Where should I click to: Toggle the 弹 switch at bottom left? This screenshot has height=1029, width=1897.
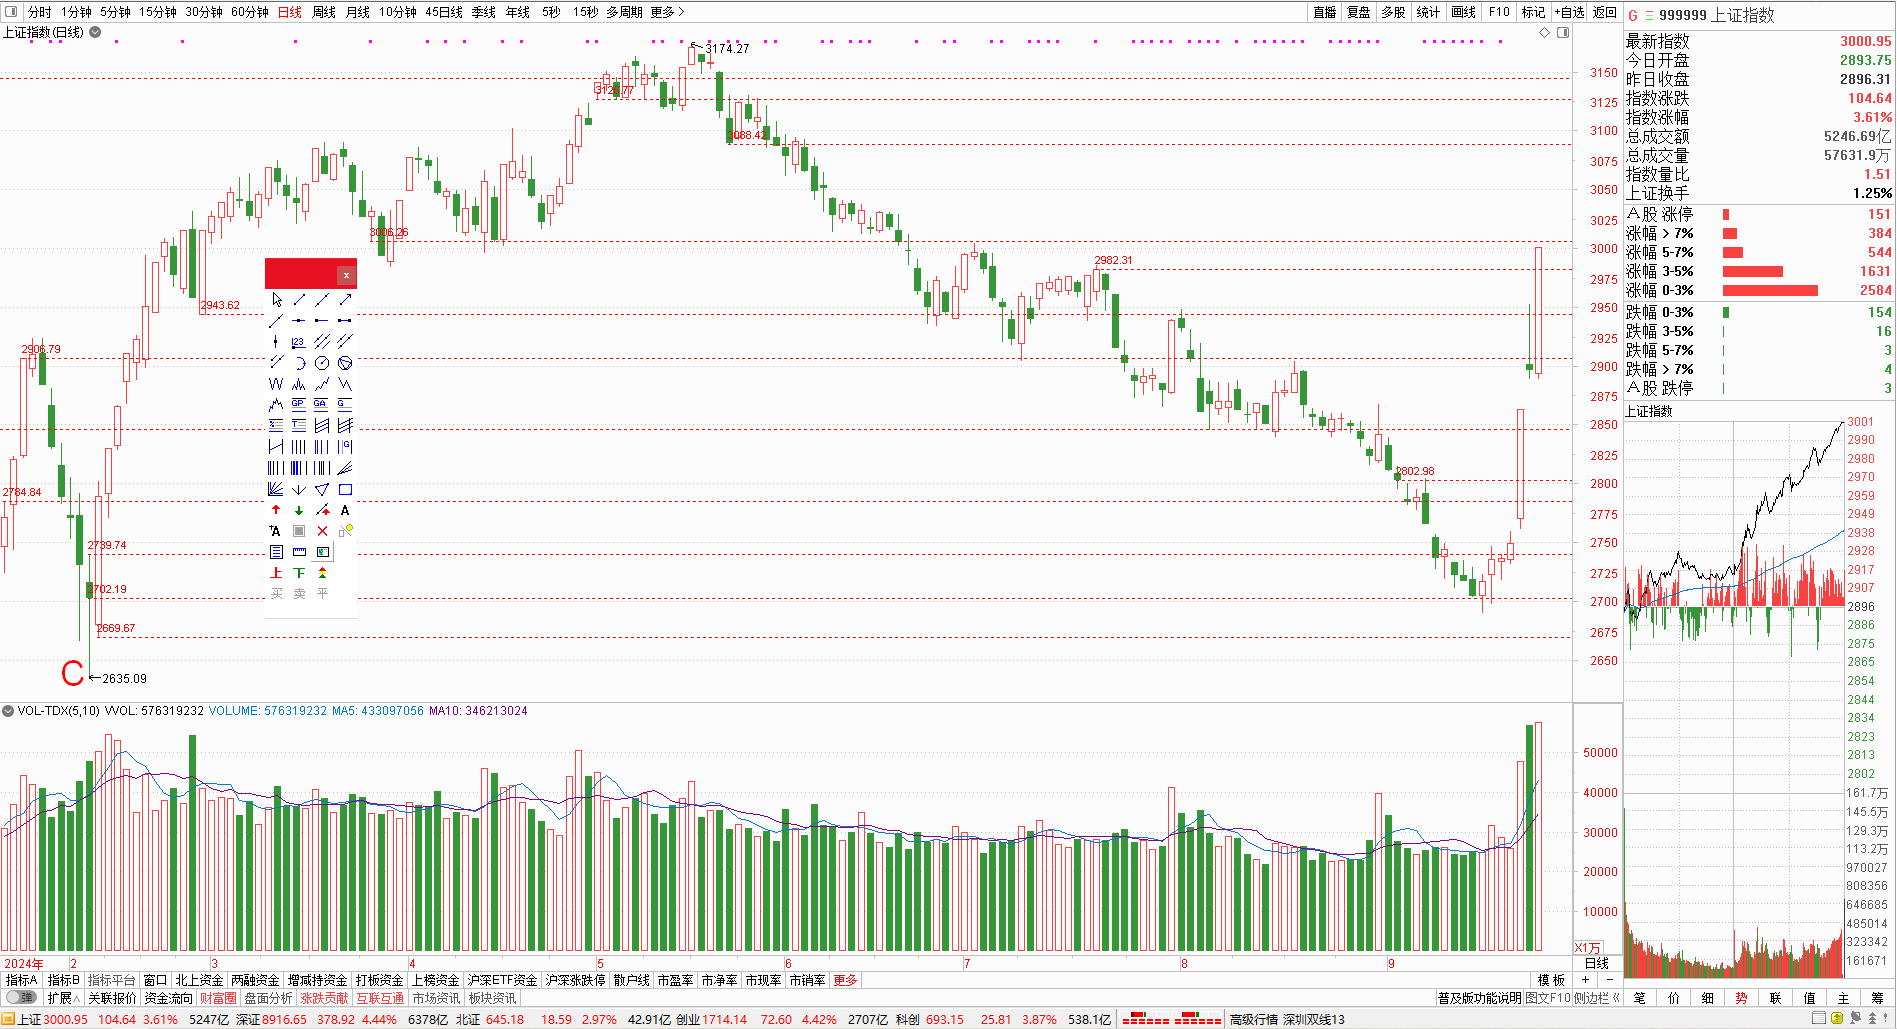20,998
